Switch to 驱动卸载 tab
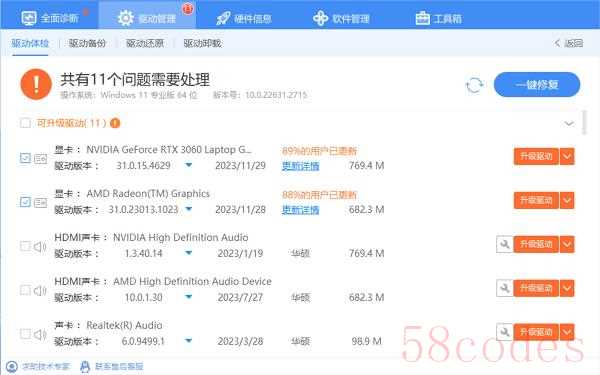This screenshot has height=375, width=600. click(x=202, y=43)
